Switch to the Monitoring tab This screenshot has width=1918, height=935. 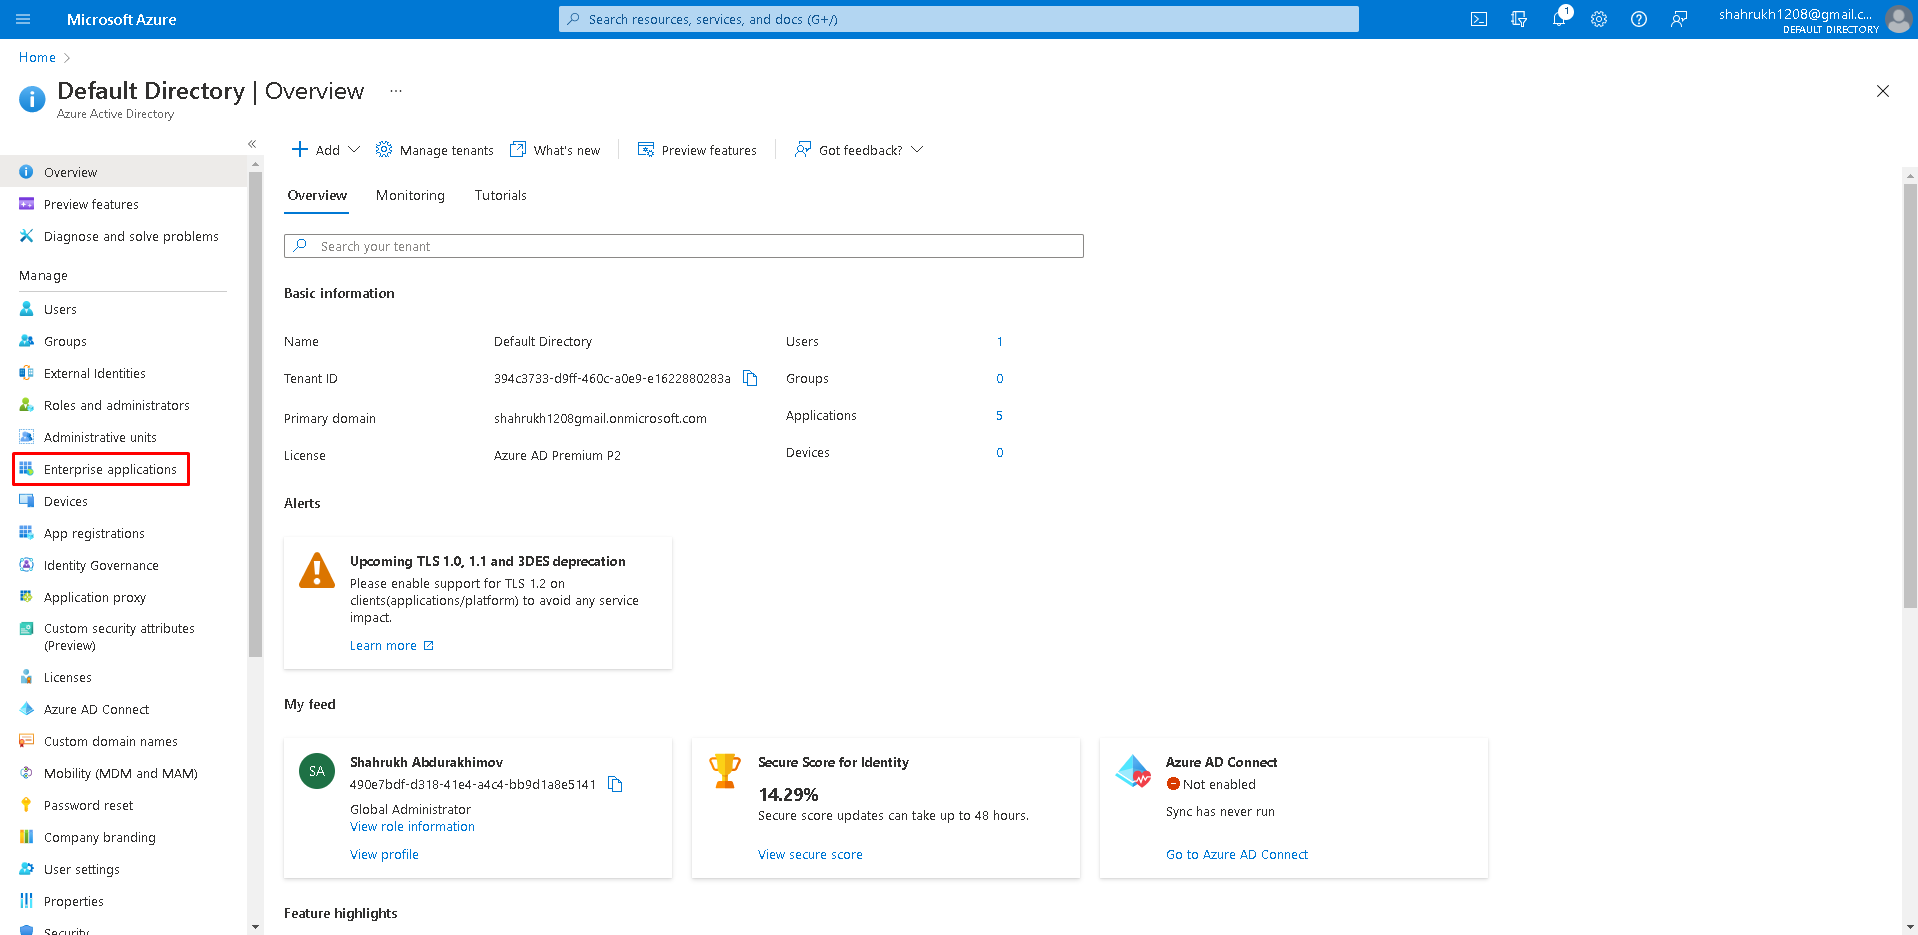point(410,195)
